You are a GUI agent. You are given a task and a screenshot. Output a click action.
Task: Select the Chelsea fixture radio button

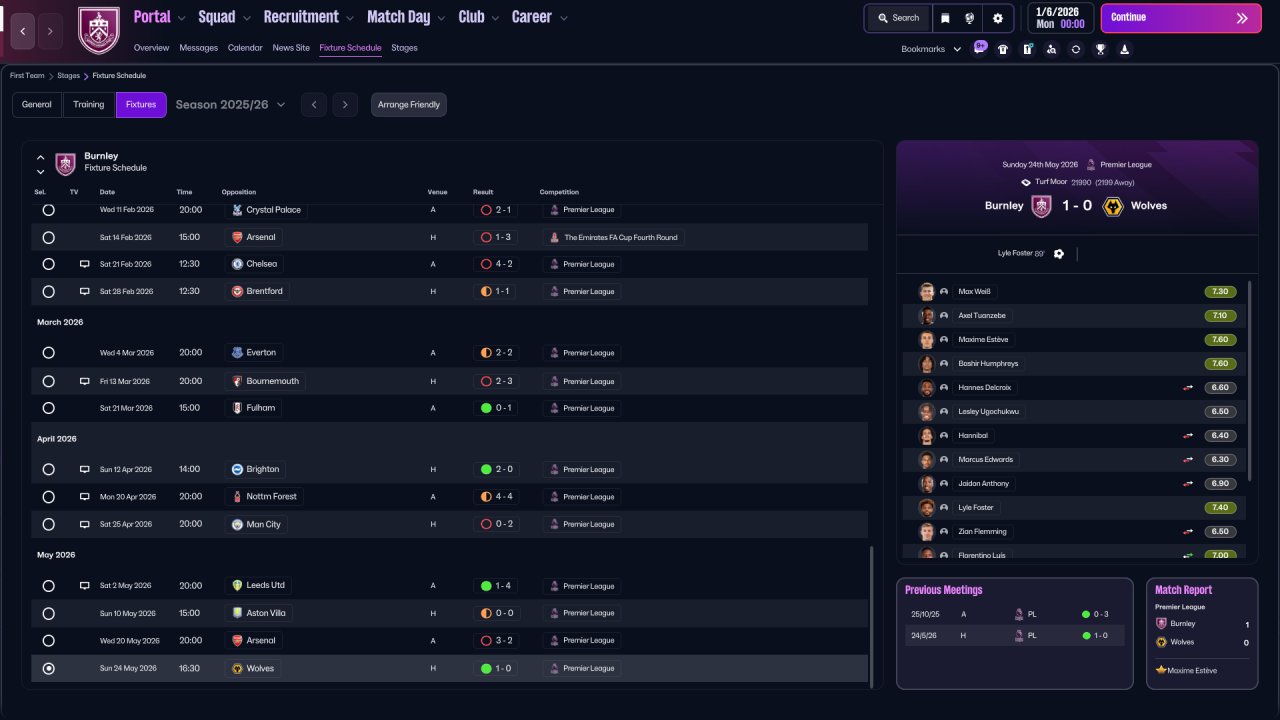48,264
